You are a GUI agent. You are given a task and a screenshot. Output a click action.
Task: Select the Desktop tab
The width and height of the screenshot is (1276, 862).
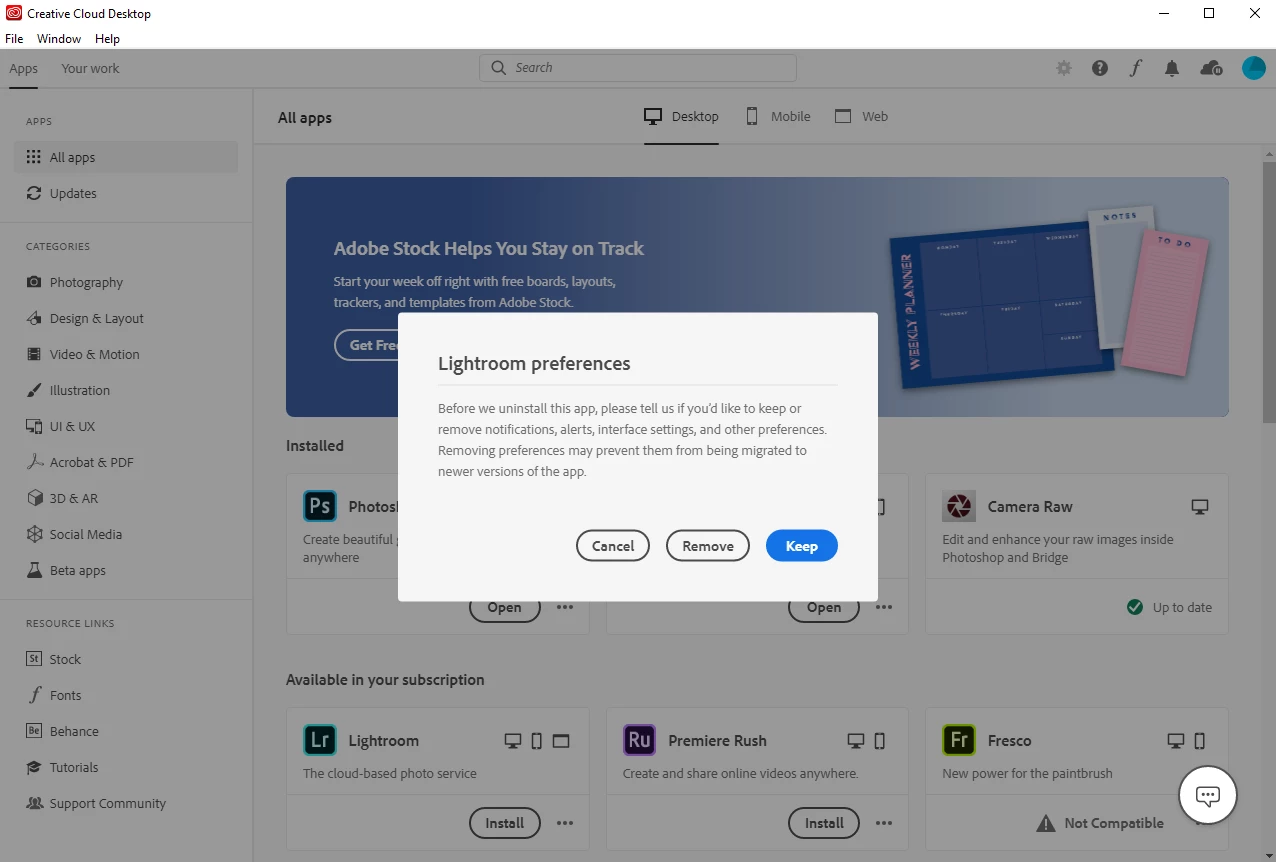(x=681, y=117)
